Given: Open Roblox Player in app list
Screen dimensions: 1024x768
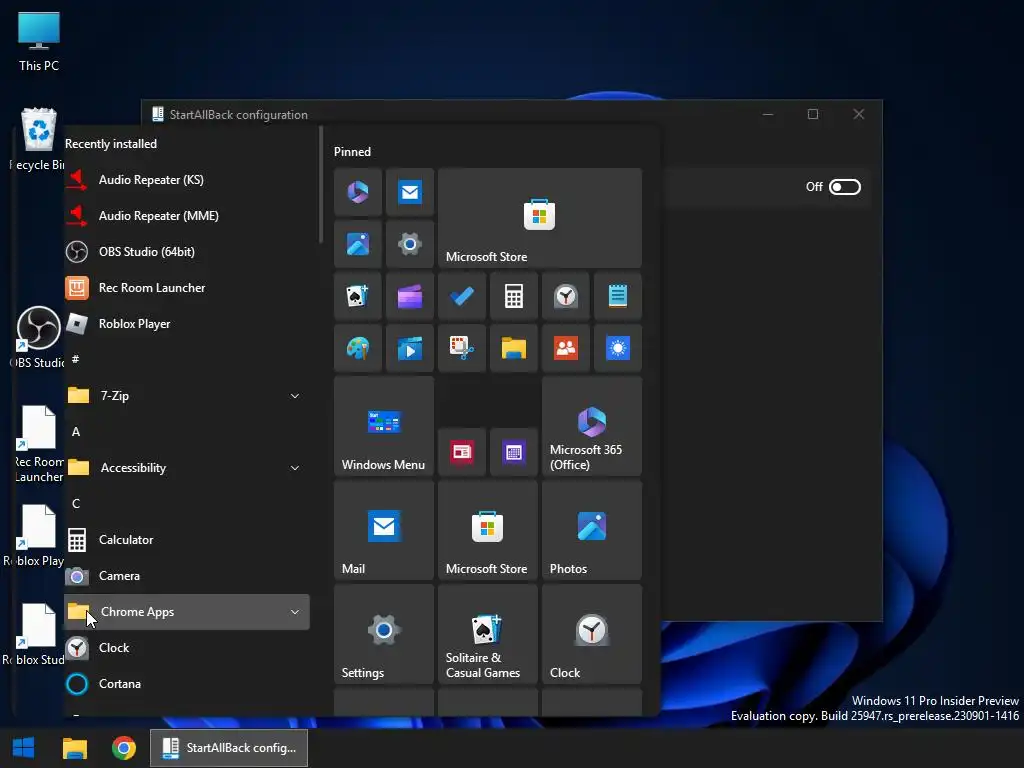Looking at the screenshot, I should tap(186, 324).
